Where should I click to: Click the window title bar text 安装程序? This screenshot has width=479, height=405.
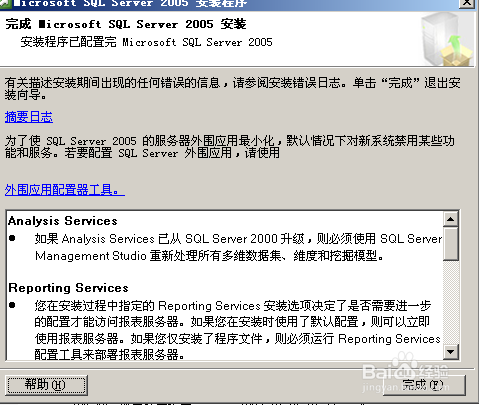[x=221, y=3]
